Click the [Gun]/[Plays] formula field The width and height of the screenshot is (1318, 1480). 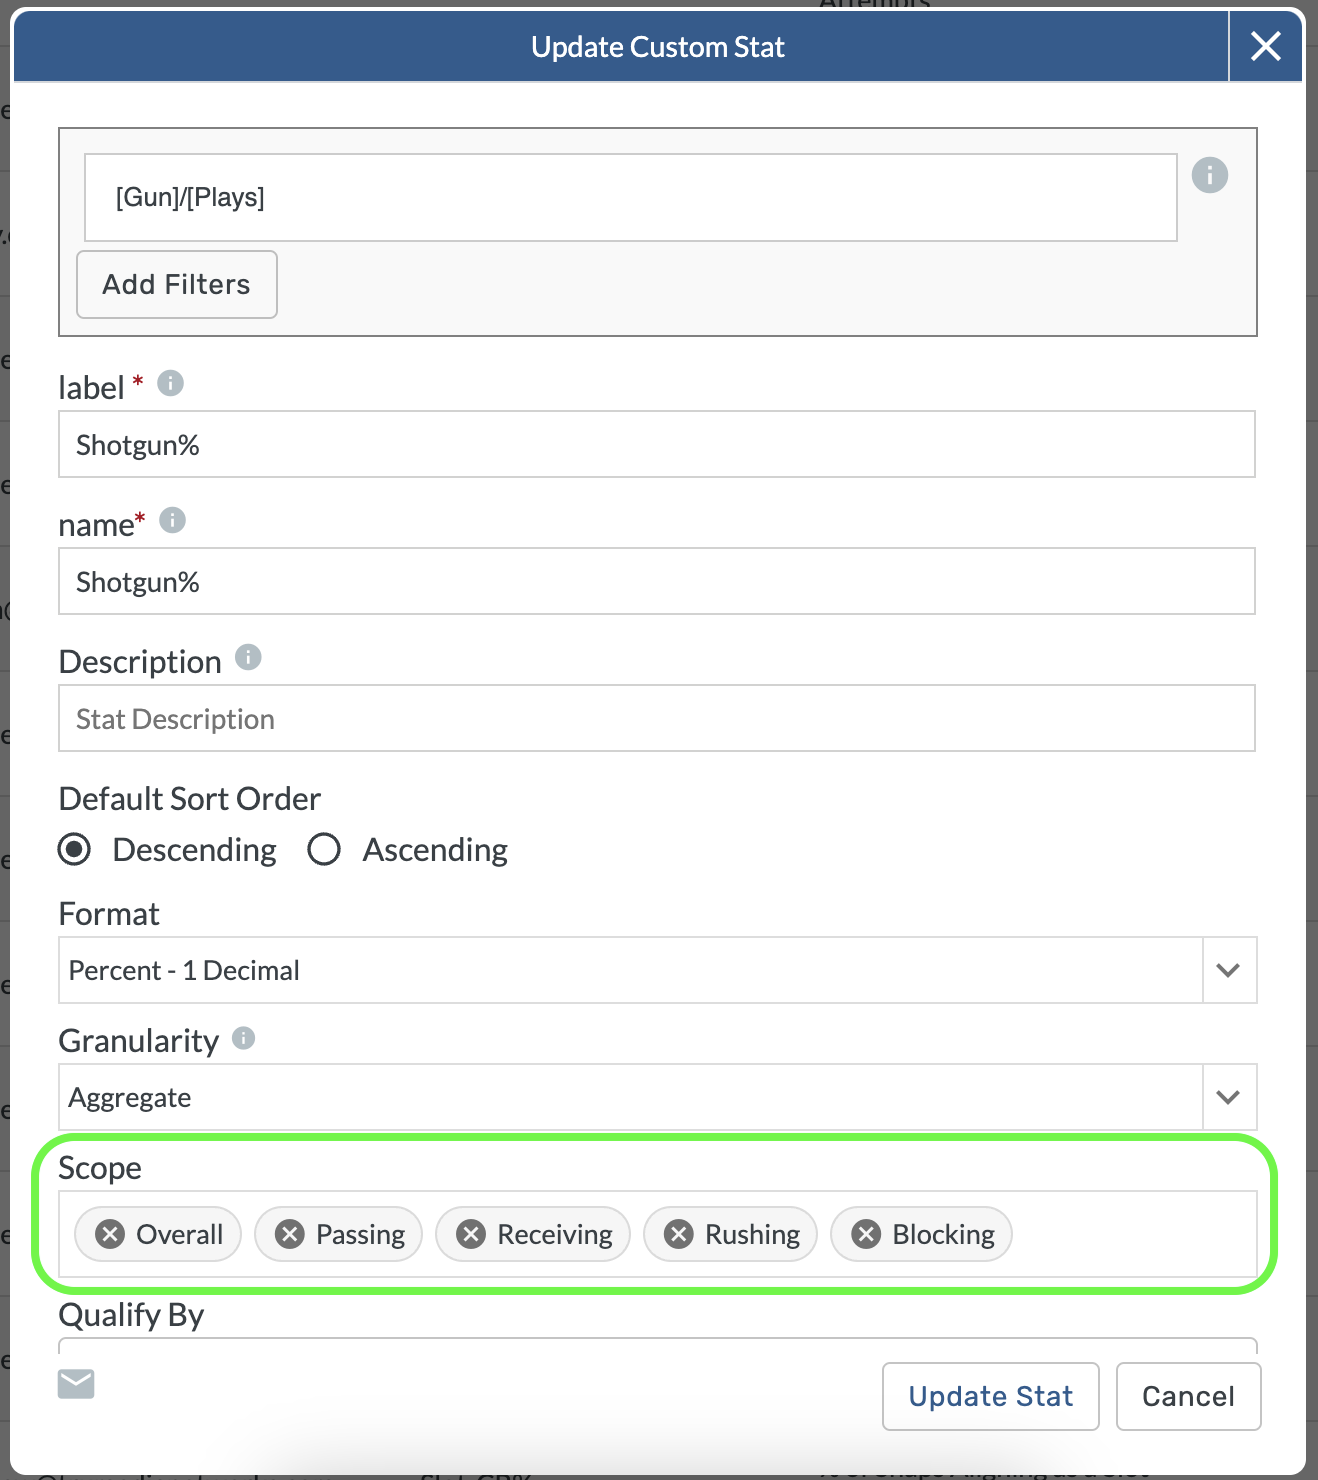click(630, 197)
